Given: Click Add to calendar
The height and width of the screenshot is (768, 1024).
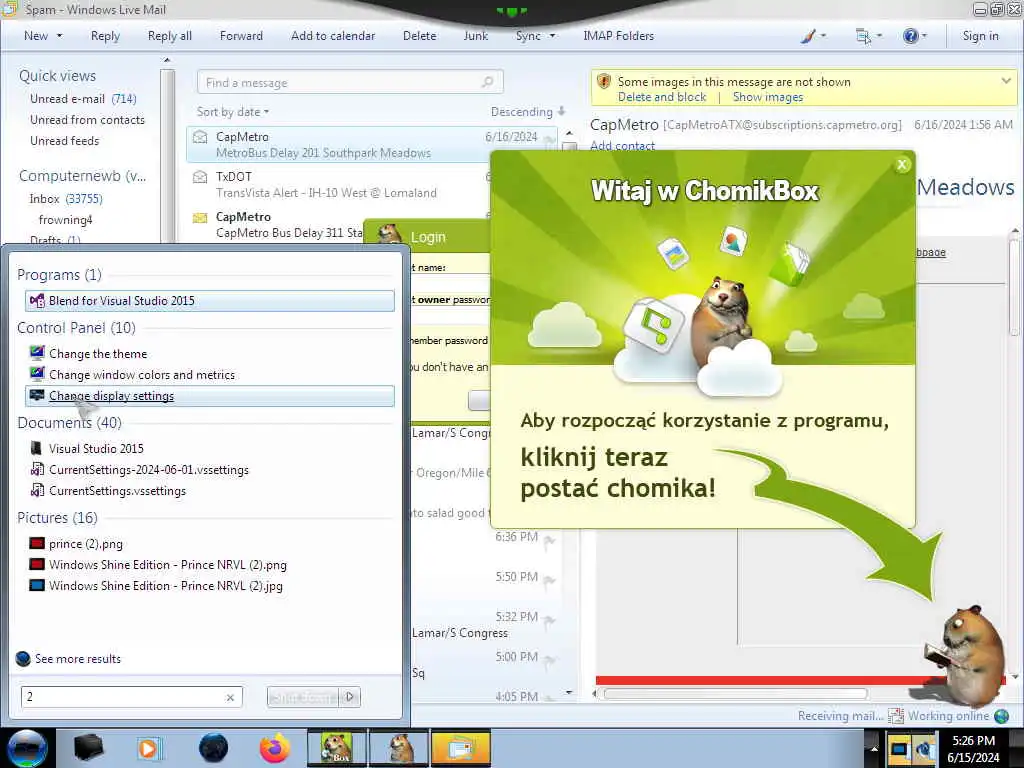Looking at the screenshot, I should 333,36.
